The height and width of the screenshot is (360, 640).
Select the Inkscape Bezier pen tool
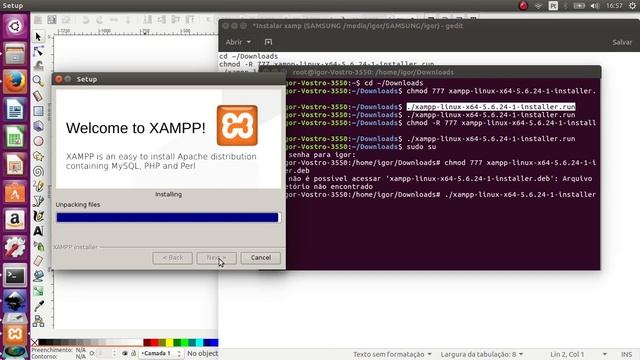38,201
